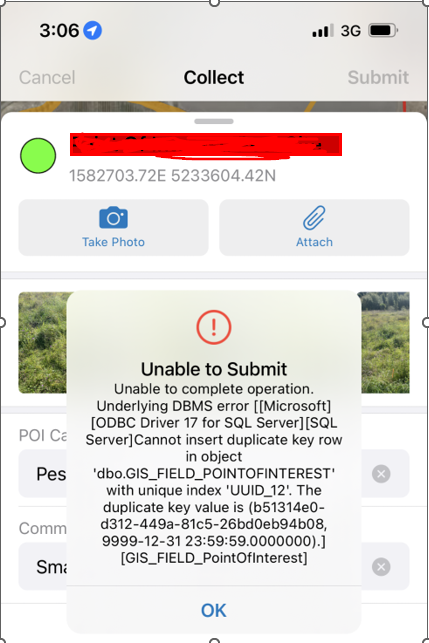This screenshot has width=429, height=643.
Task: Tap the Take Photo label
Action: tap(114, 242)
